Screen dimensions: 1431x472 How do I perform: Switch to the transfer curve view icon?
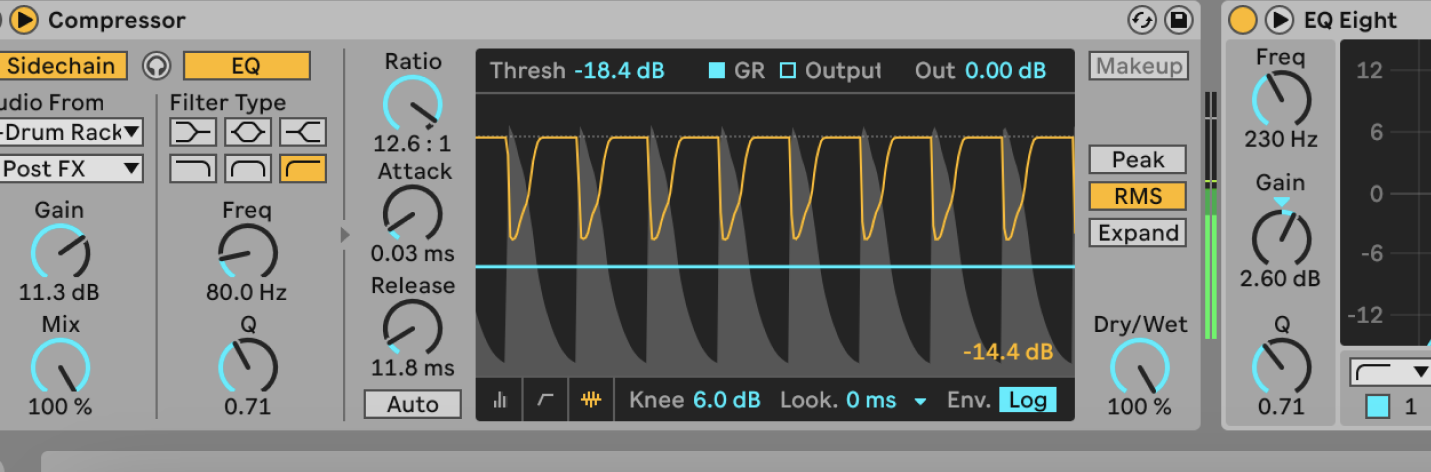pos(546,400)
